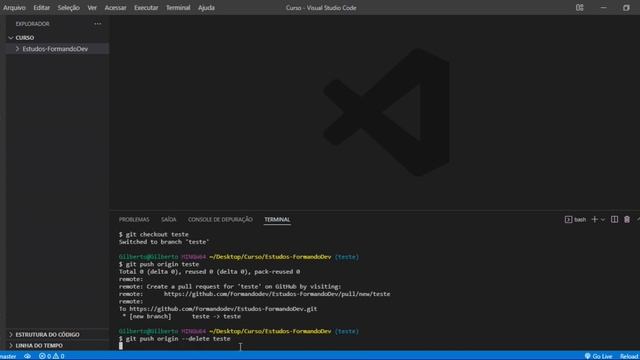Click the Reload status bar item
The image size is (640, 360).
(629, 356)
